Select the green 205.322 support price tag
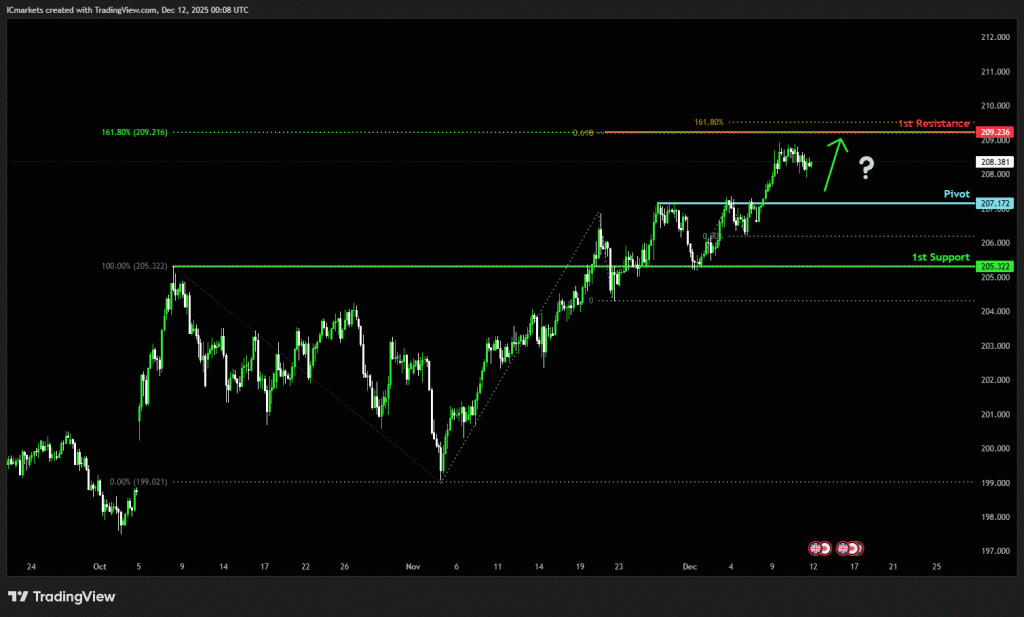Image resolution: width=1024 pixels, height=617 pixels. coord(996,266)
